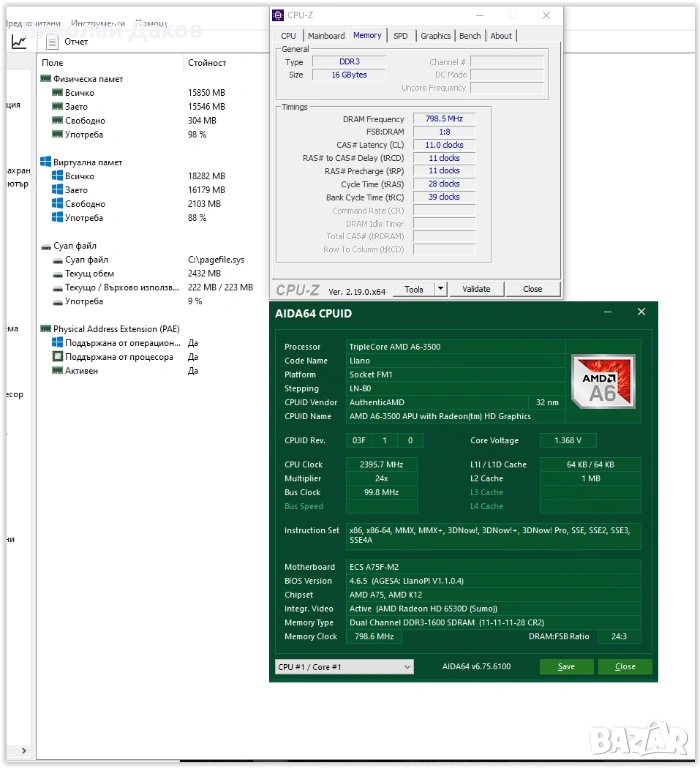Click the CPU-Z purple chip title icon
The image size is (700, 768).
(x=278, y=15)
